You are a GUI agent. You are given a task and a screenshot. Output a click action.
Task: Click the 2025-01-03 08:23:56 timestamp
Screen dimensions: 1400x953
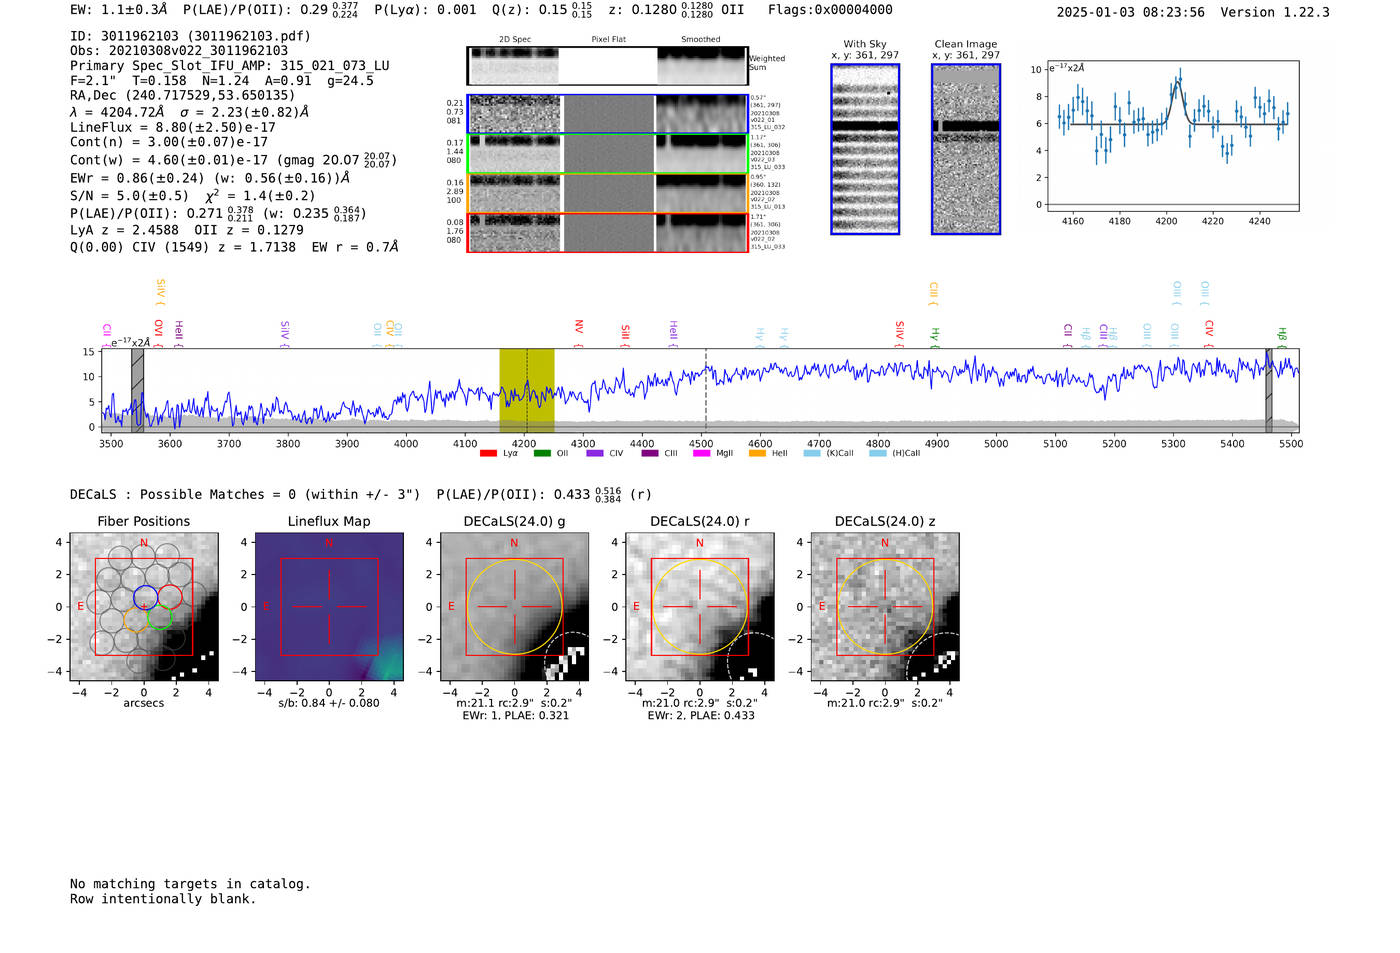[1131, 13]
